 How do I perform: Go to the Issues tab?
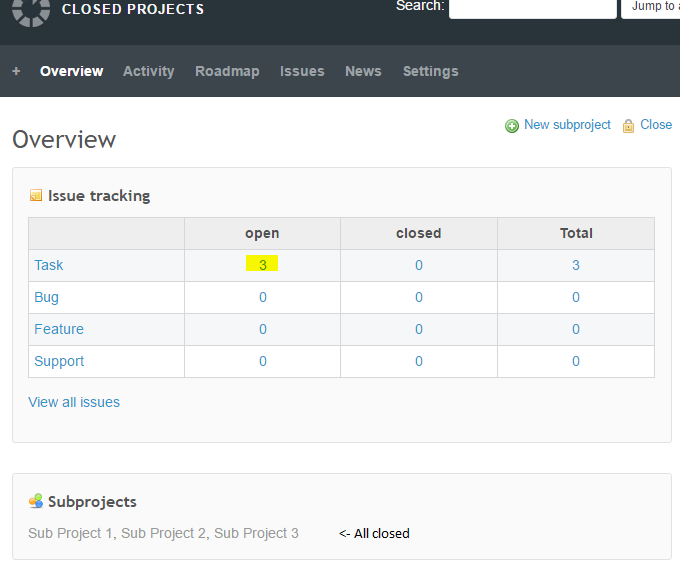[x=302, y=71]
